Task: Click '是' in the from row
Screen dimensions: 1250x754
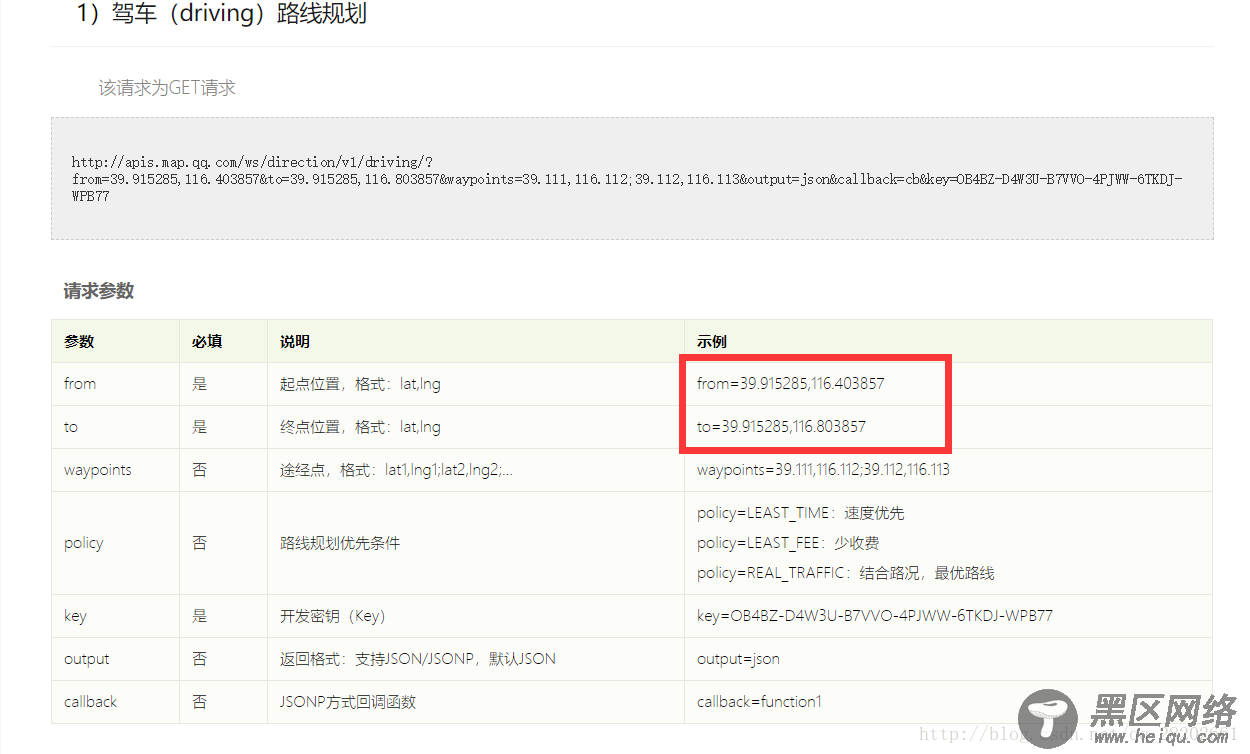Action: (x=200, y=384)
